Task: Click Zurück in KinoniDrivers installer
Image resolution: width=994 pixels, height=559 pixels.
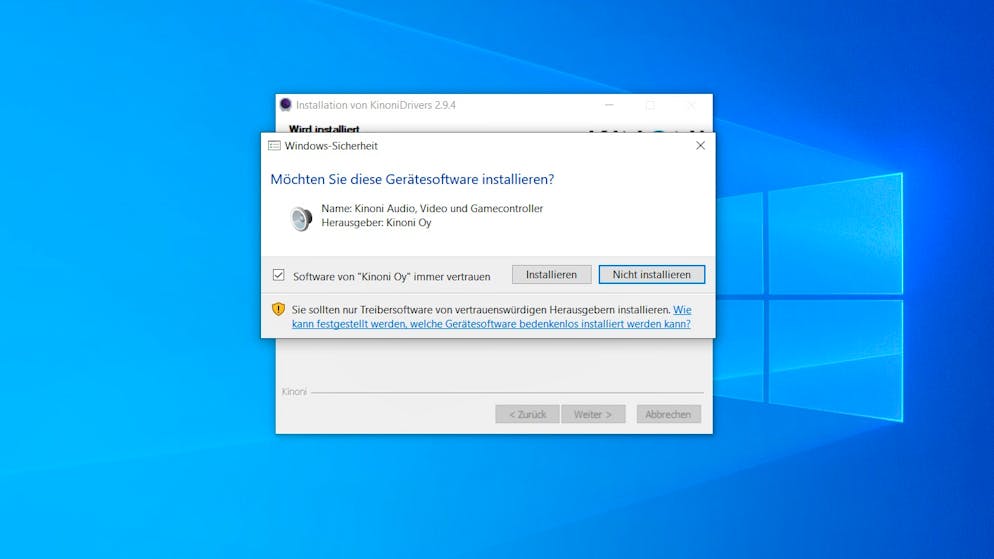Action: click(x=527, y=414)
